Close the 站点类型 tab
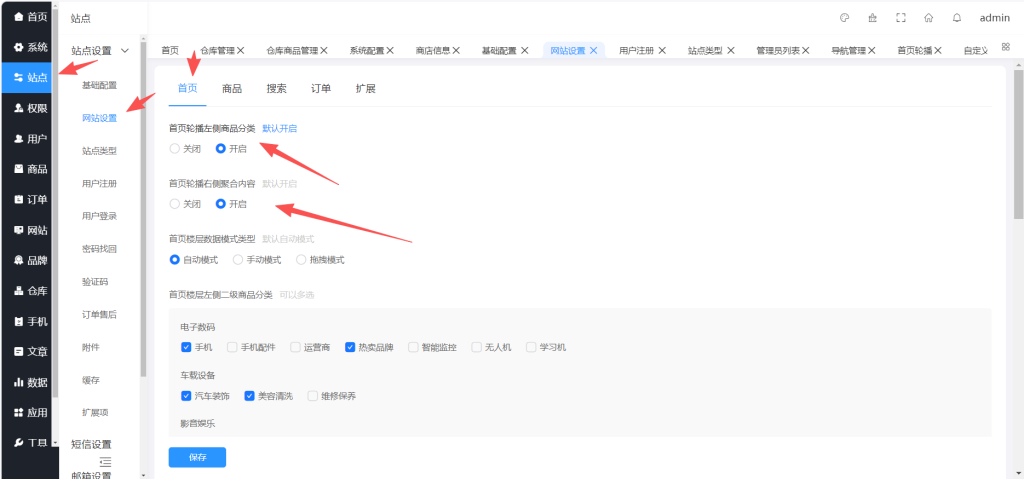1024x479 pixels. 731,50
